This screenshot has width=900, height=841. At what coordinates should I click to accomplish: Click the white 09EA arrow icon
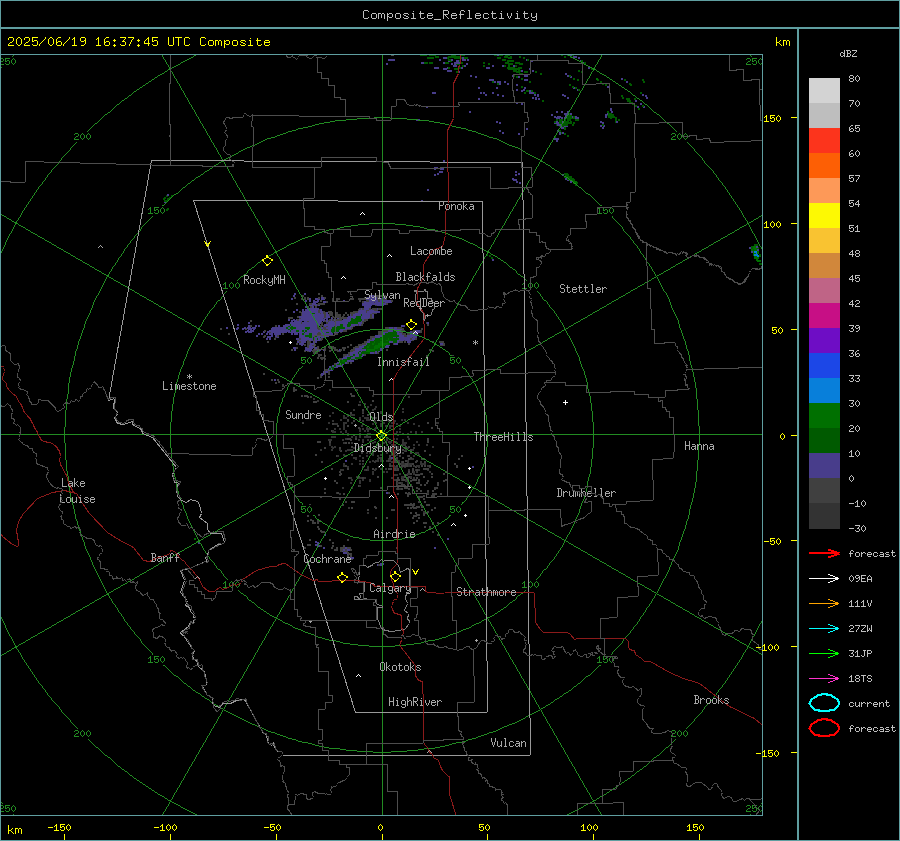824,578
